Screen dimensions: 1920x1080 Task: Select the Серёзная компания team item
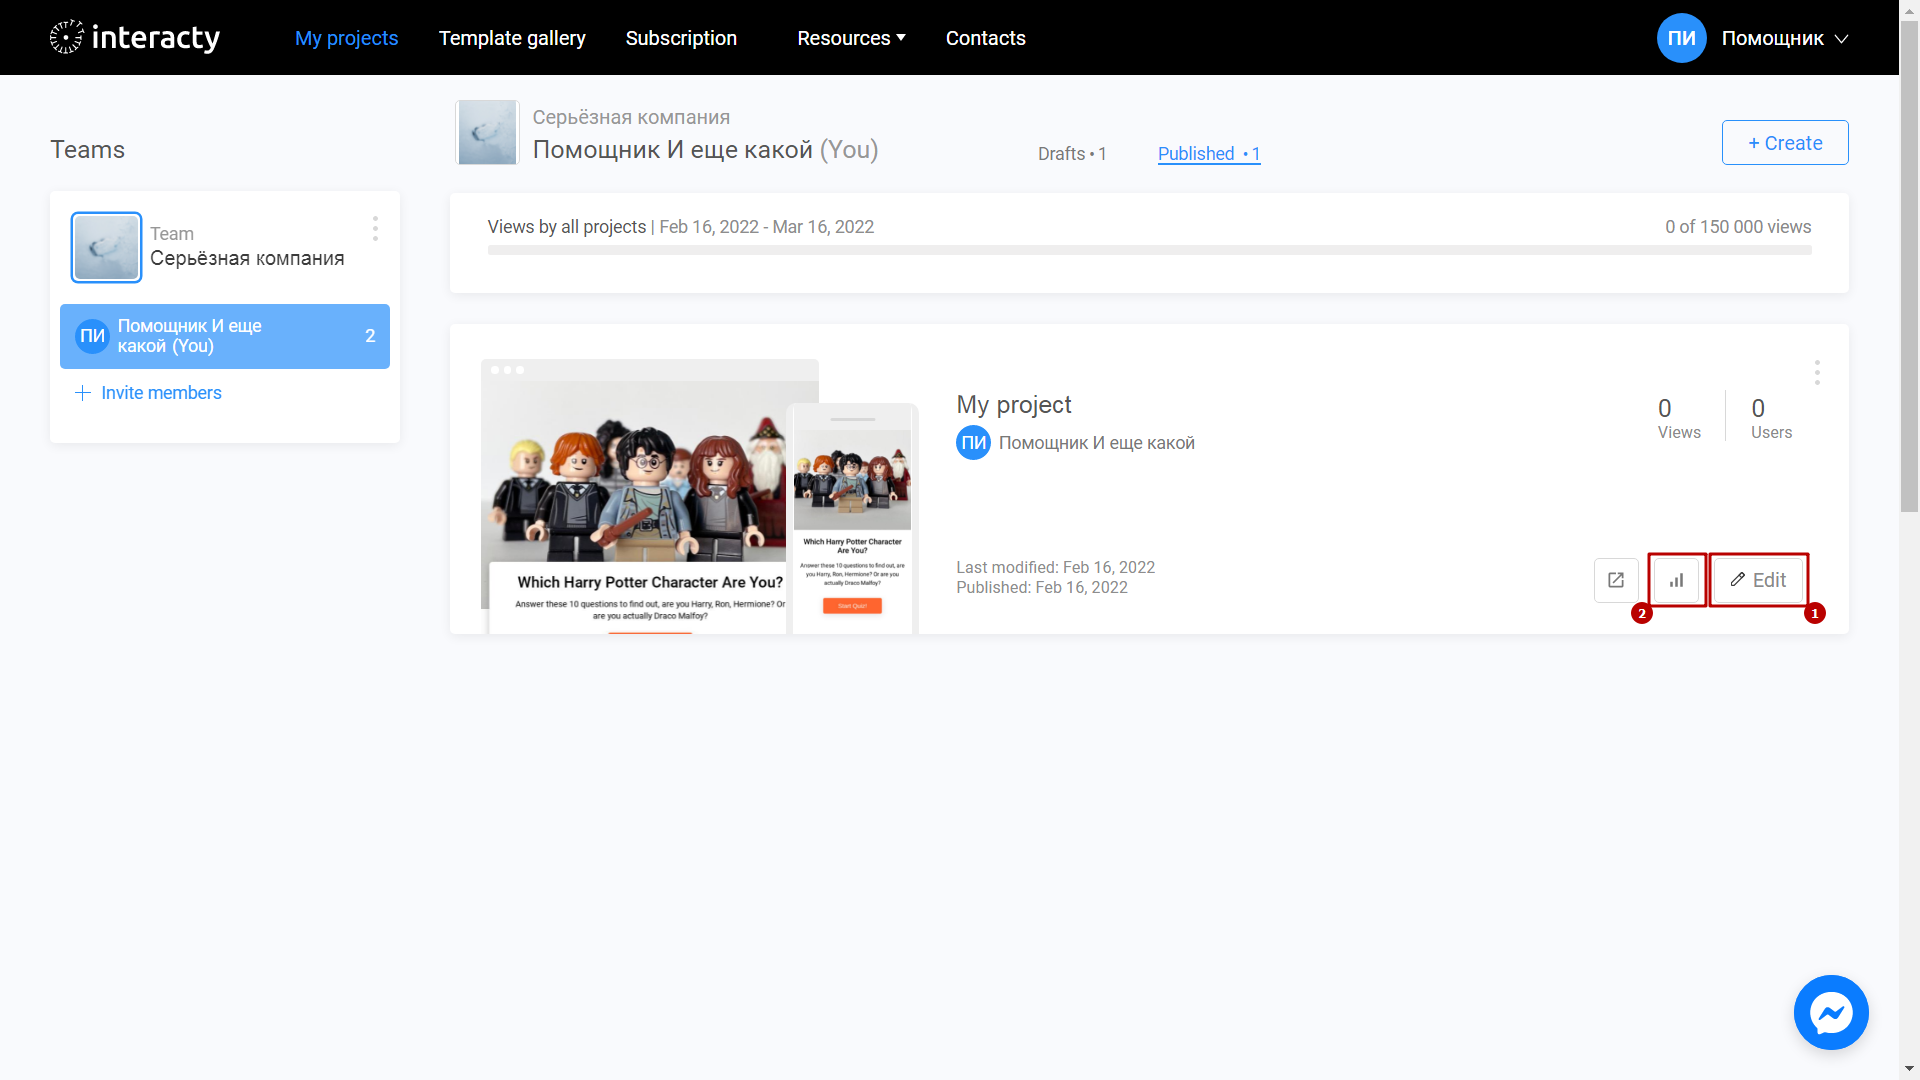point(224,247)
